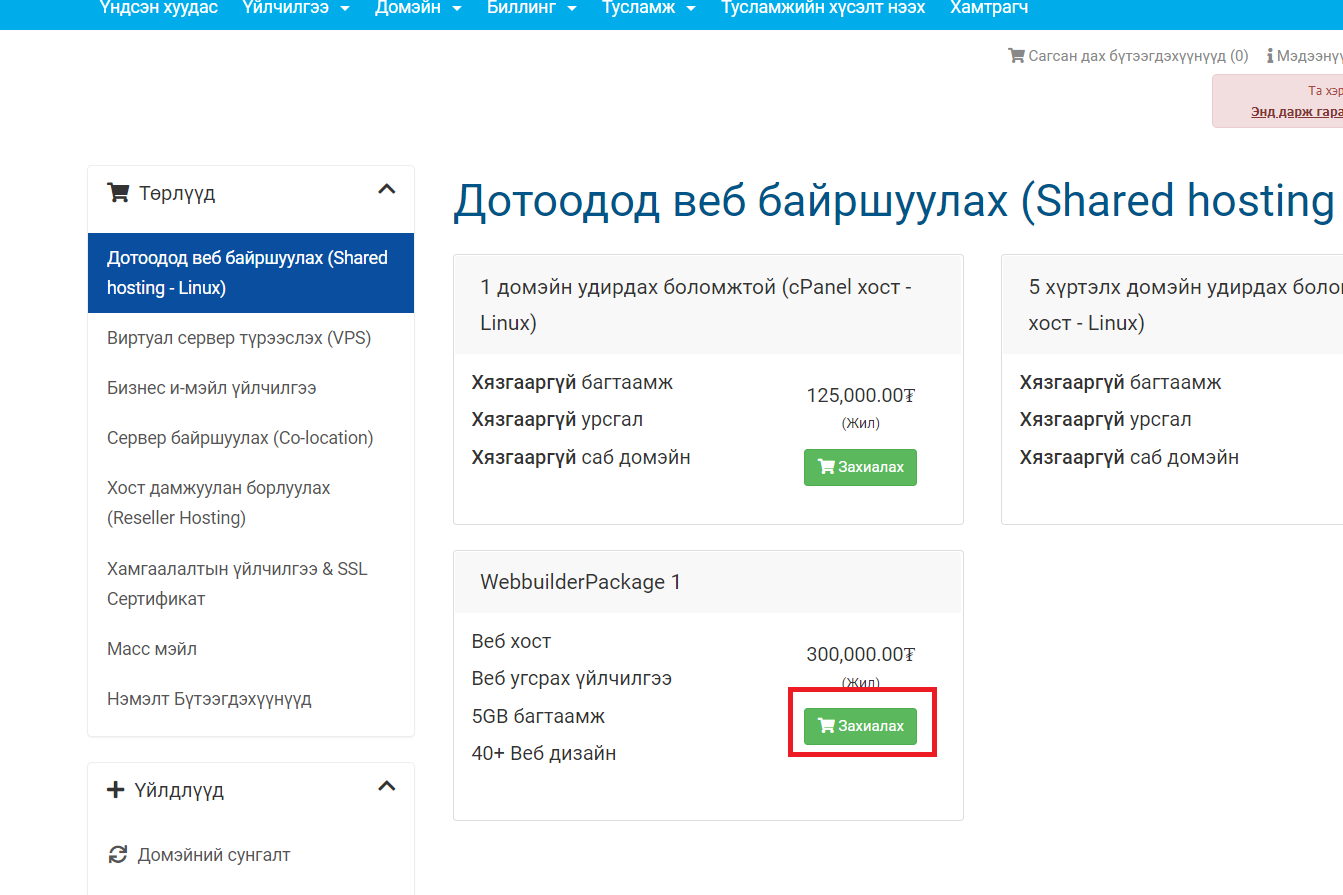
Task: Collapse the Үйлдлүүд panel chevron
Action: pos(387,786)
